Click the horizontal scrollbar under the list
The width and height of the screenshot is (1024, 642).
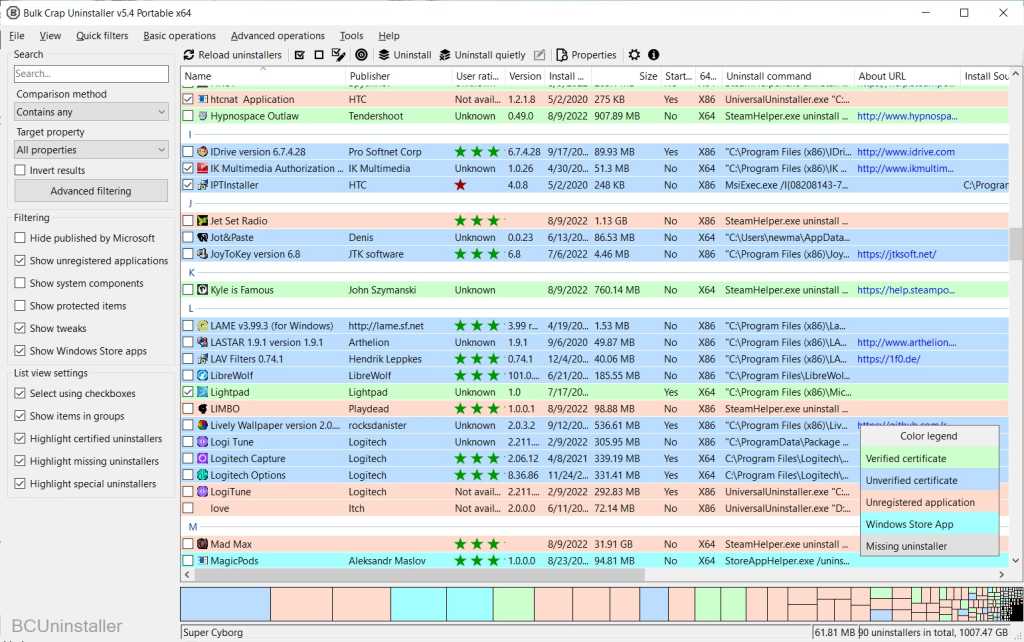419,575
